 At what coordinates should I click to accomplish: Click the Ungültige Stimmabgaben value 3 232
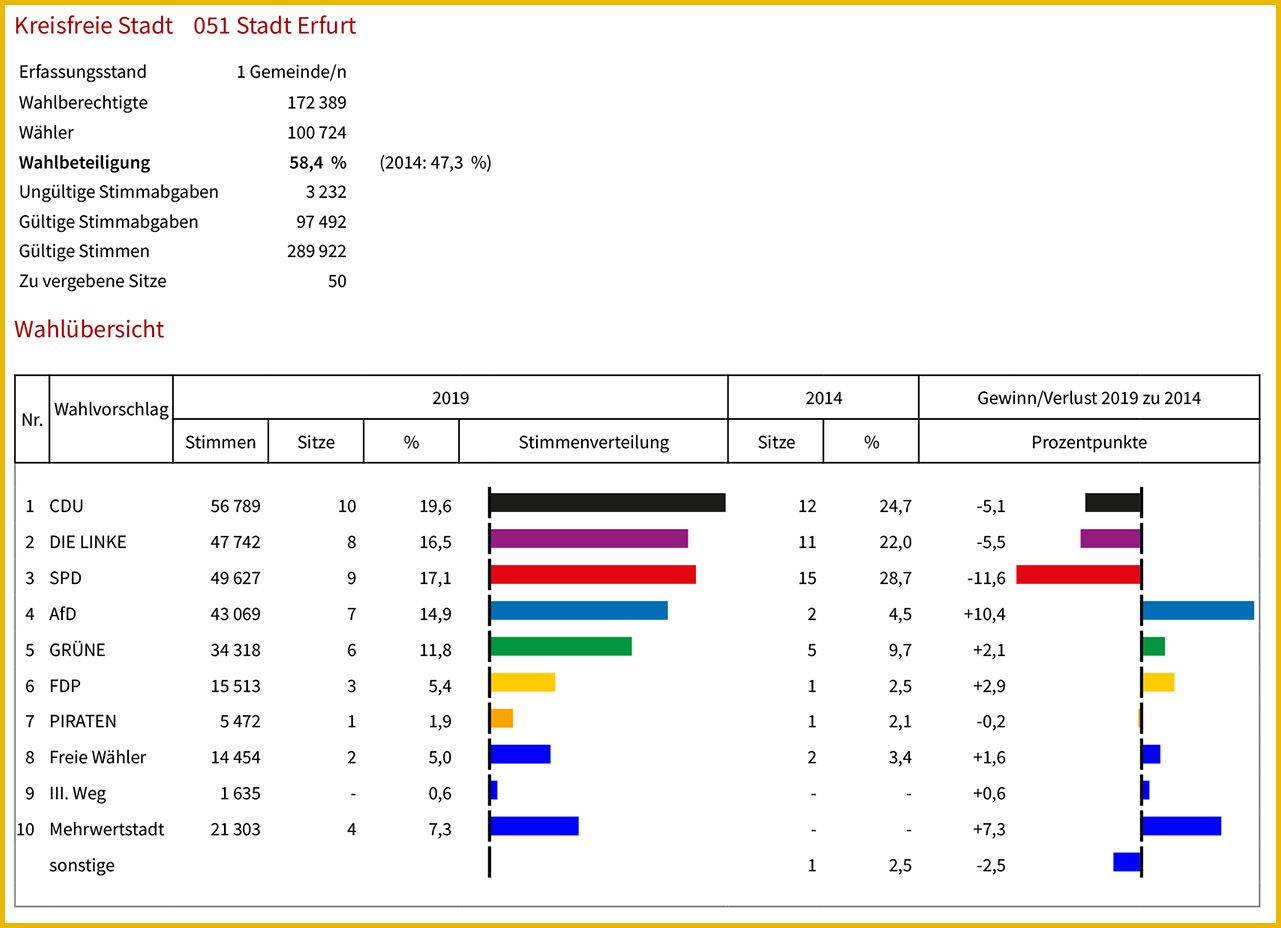[326, 192]
